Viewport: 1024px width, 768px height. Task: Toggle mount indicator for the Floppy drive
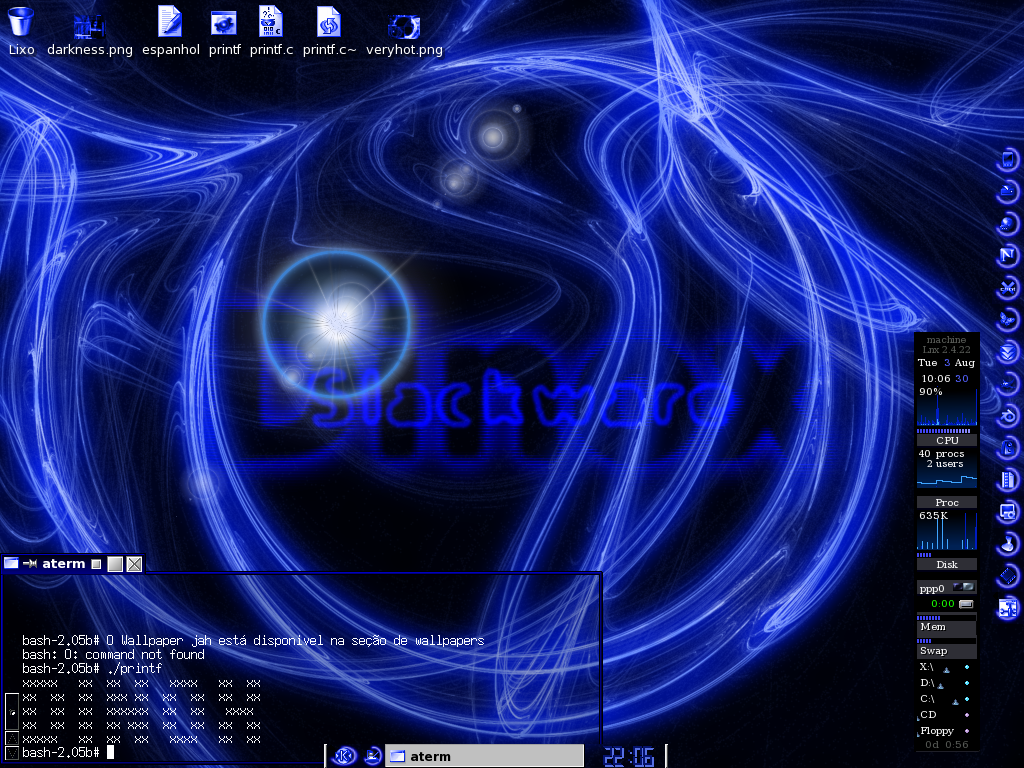pyautogui.click(x=967, y=731)
